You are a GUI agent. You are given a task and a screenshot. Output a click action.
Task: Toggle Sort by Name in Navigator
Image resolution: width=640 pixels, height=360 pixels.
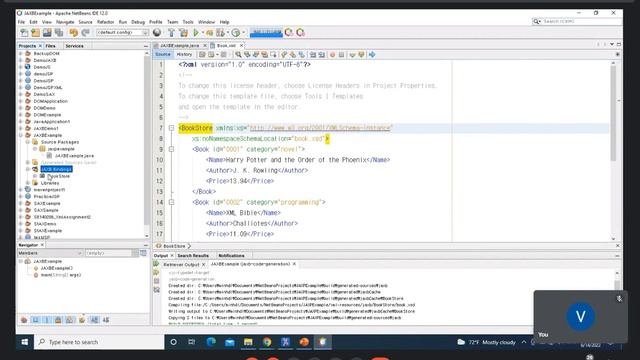click(x=95, y=320)
